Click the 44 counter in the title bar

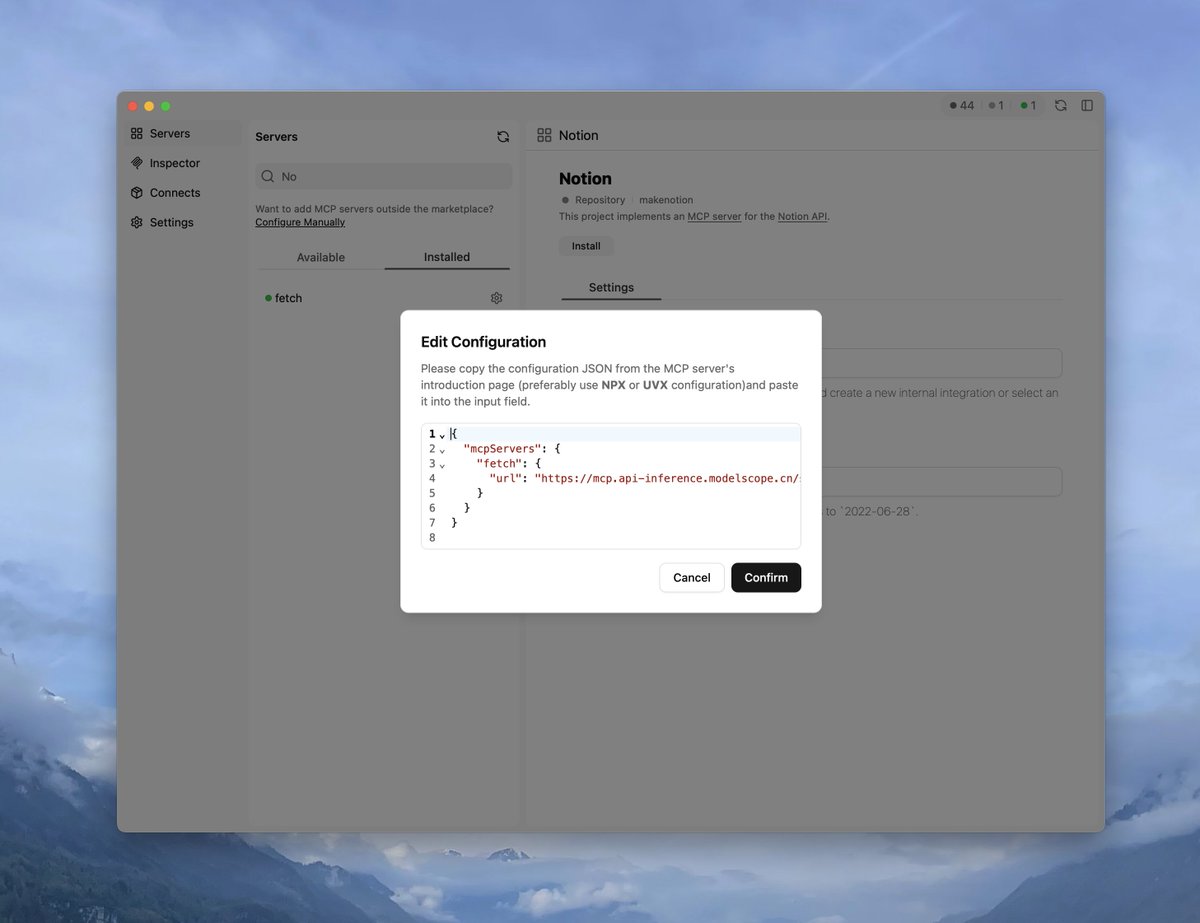coord(961,104)
